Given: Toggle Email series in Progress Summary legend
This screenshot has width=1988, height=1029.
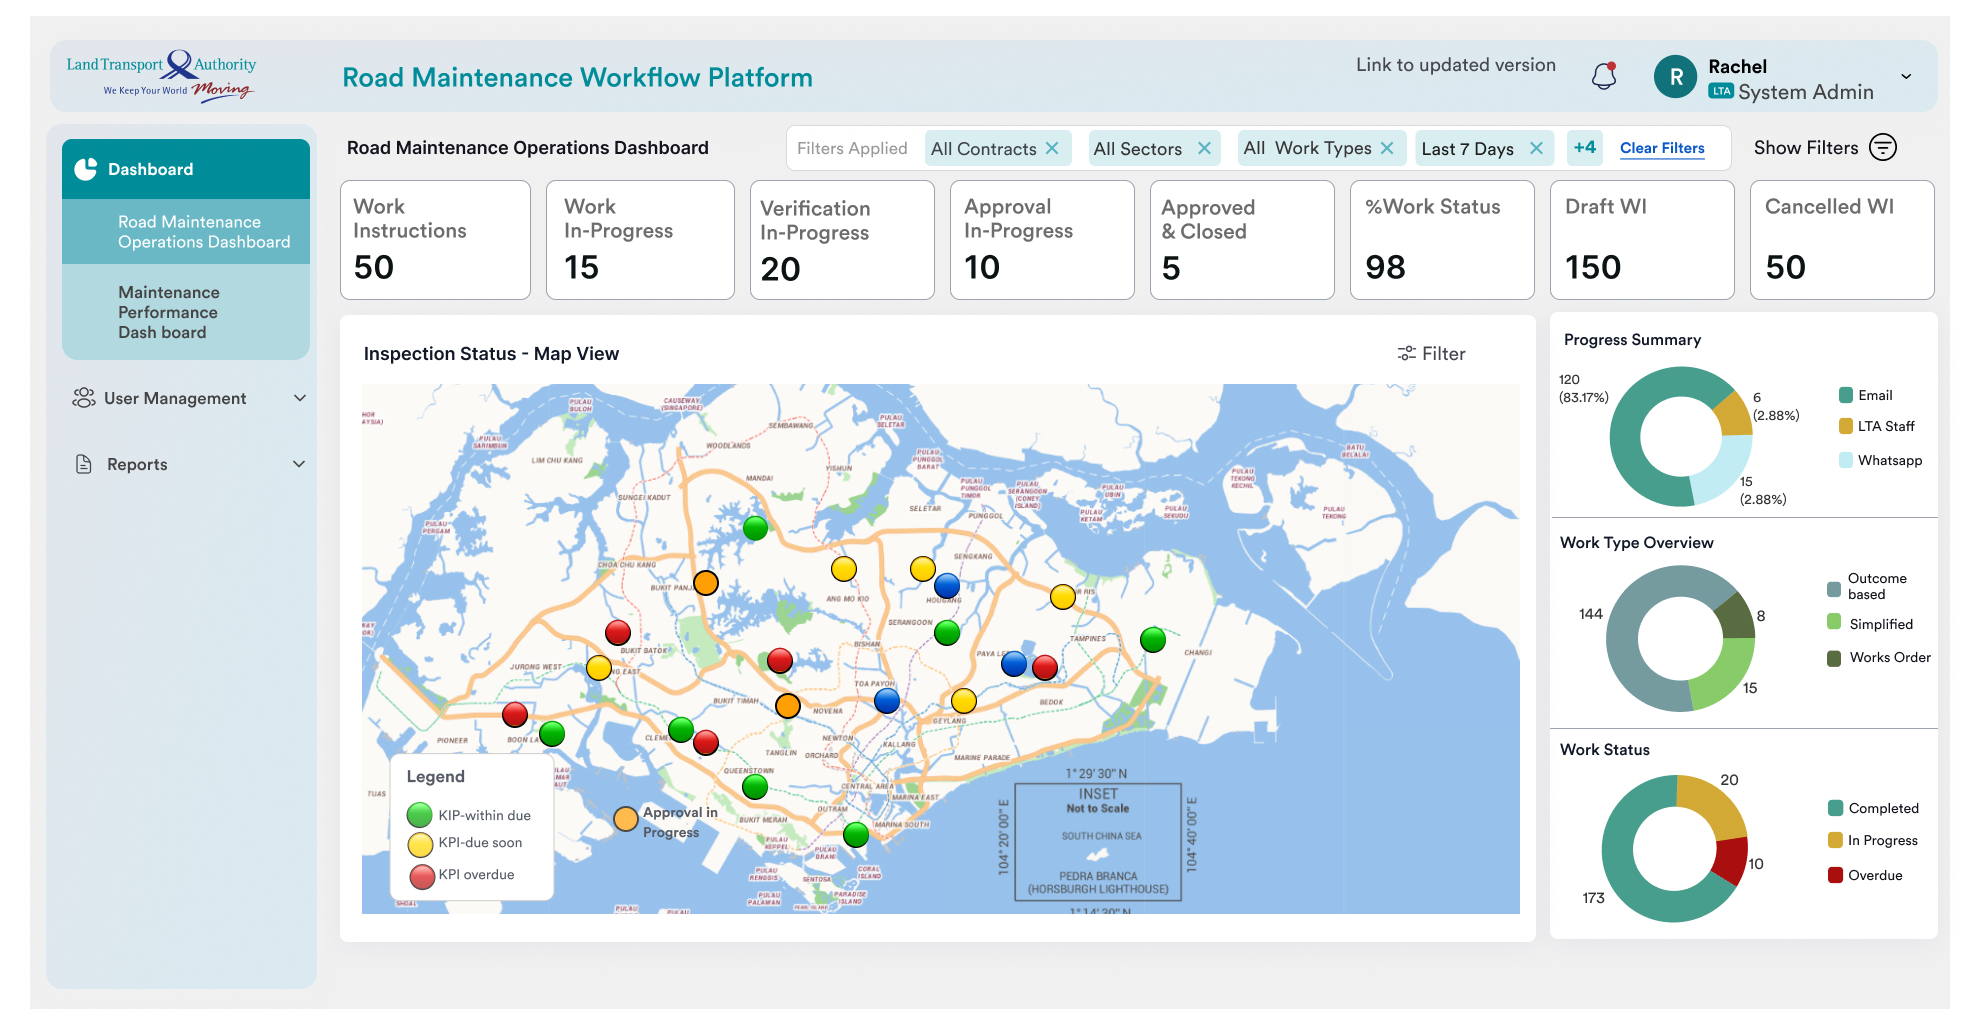Looking at the screenshot, I should click(x=1866, y=395).
